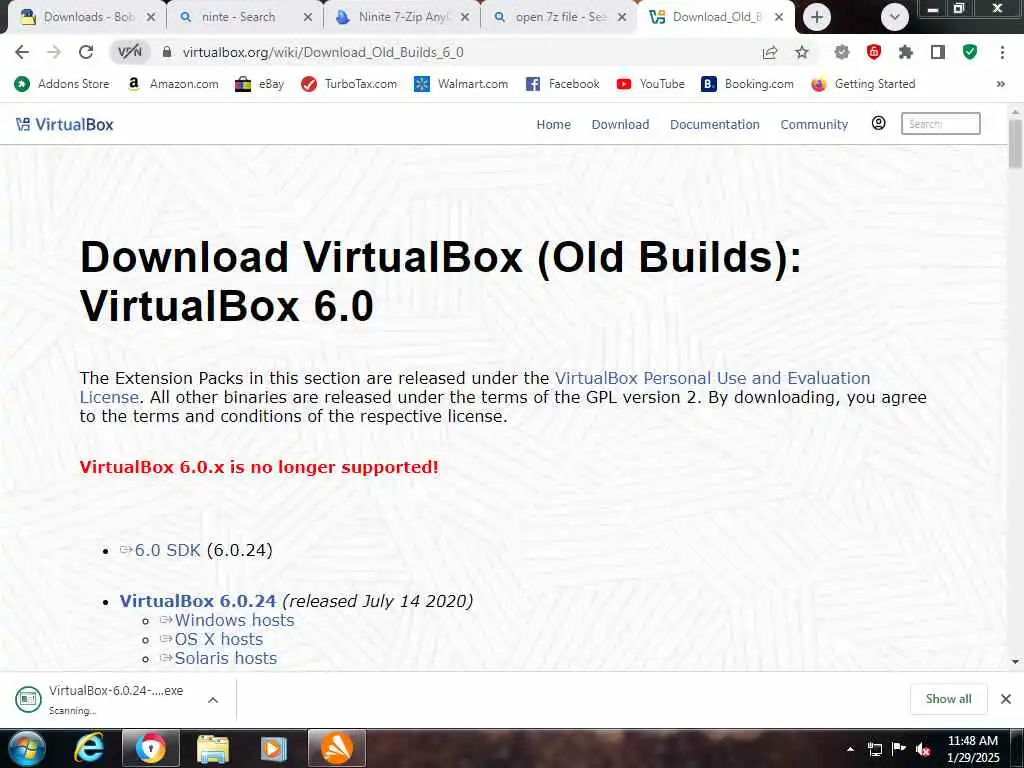Screen dimensions: 1024x768
Task: Open the gray gear extension icon
Action: (x=842, y=52)
